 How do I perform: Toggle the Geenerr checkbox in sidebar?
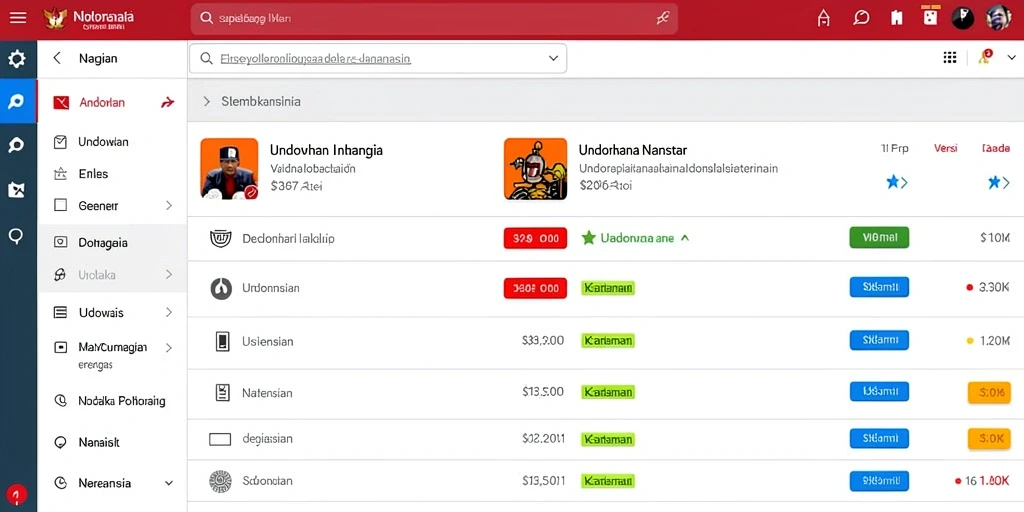coord(60,205)
